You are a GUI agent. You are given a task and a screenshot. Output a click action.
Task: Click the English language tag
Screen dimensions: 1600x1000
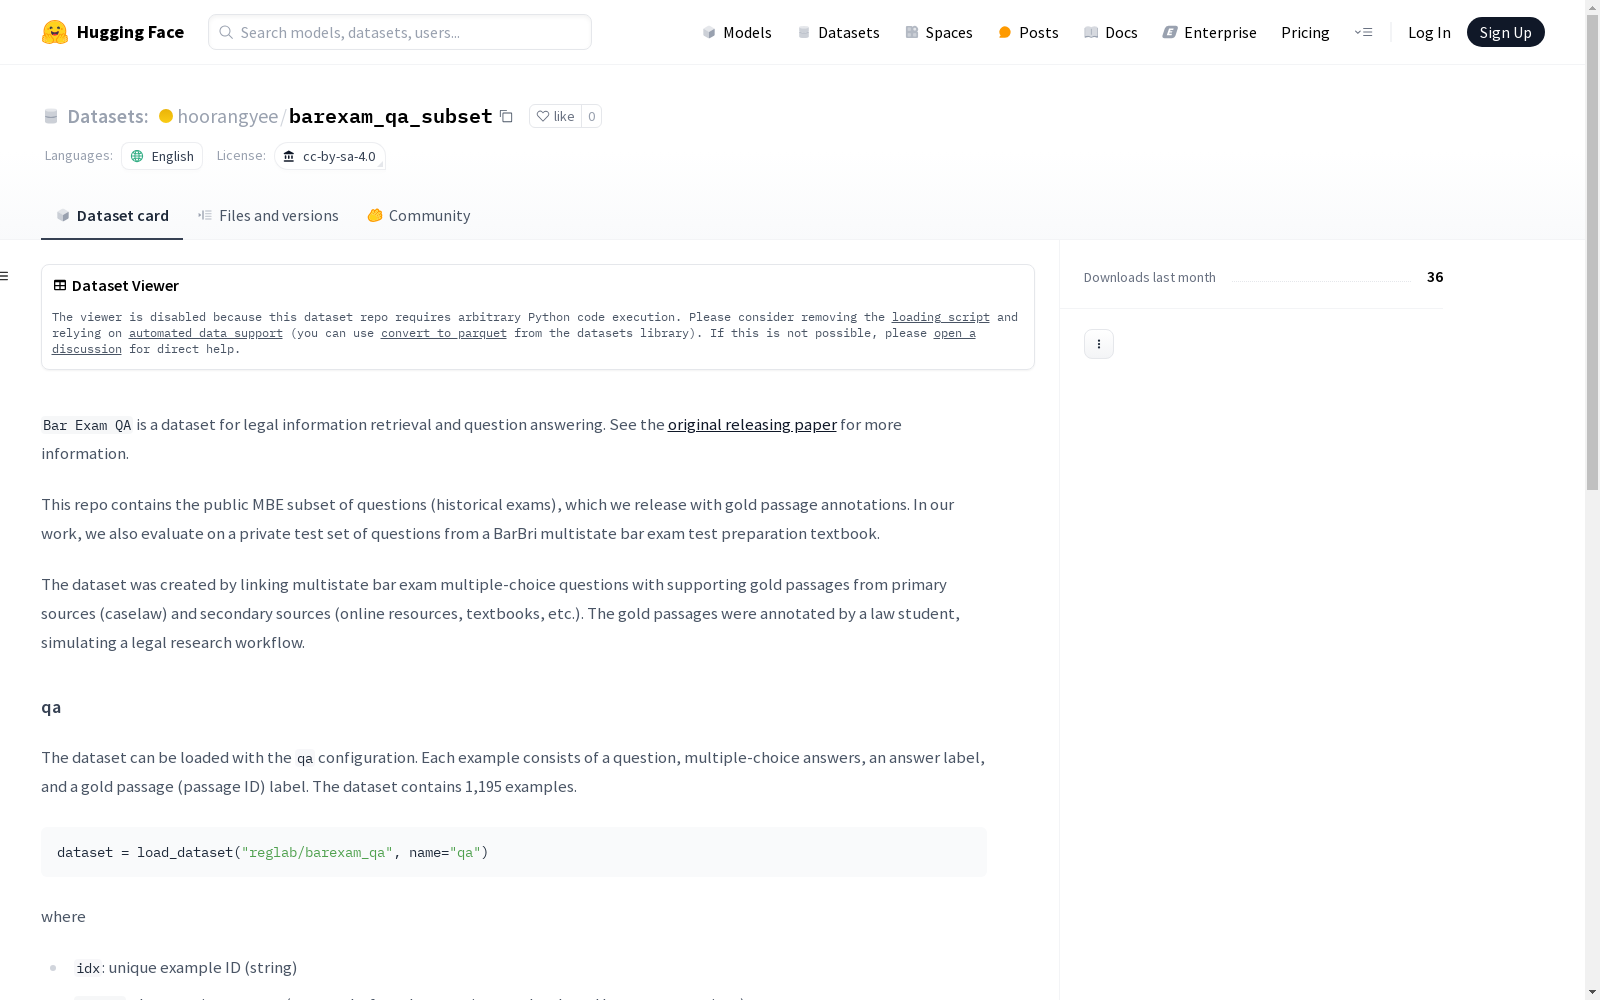click(162, 156)
